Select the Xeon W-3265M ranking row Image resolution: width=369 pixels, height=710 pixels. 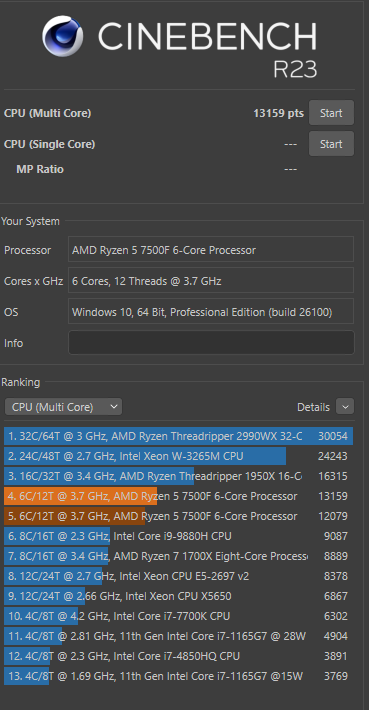(178, 456)
